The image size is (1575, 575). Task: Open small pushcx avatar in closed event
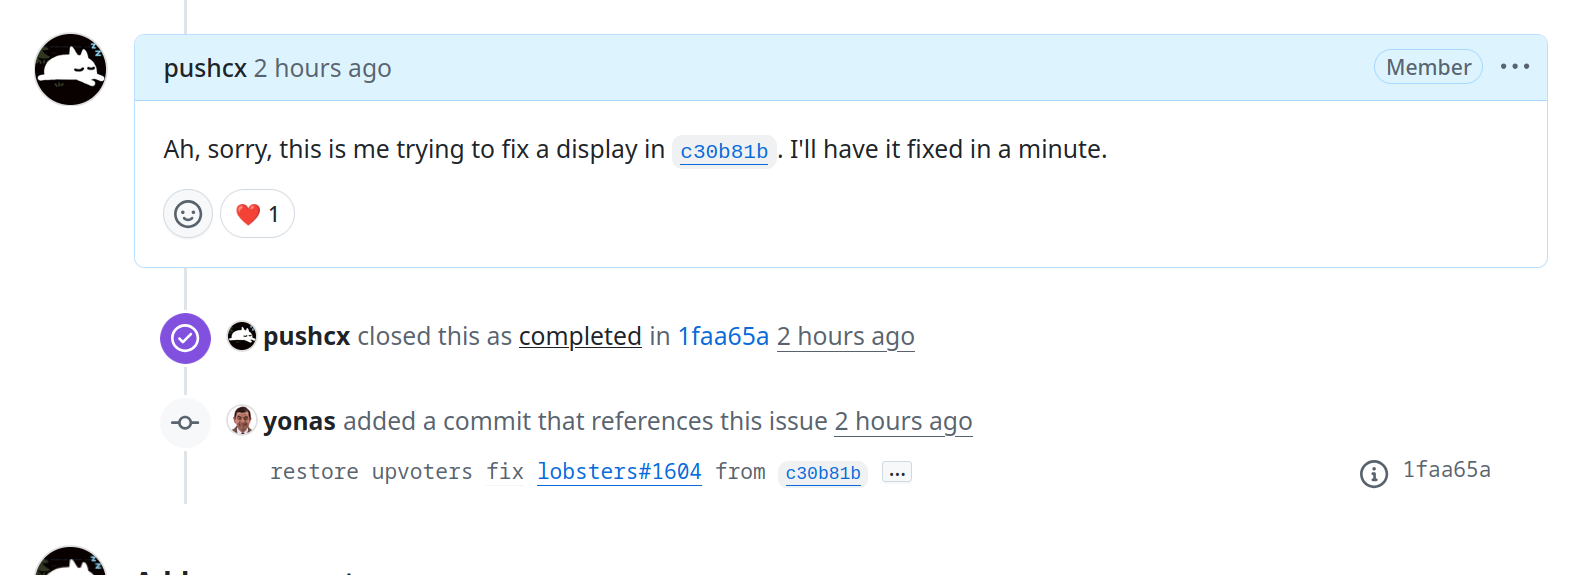pos(242,336)
